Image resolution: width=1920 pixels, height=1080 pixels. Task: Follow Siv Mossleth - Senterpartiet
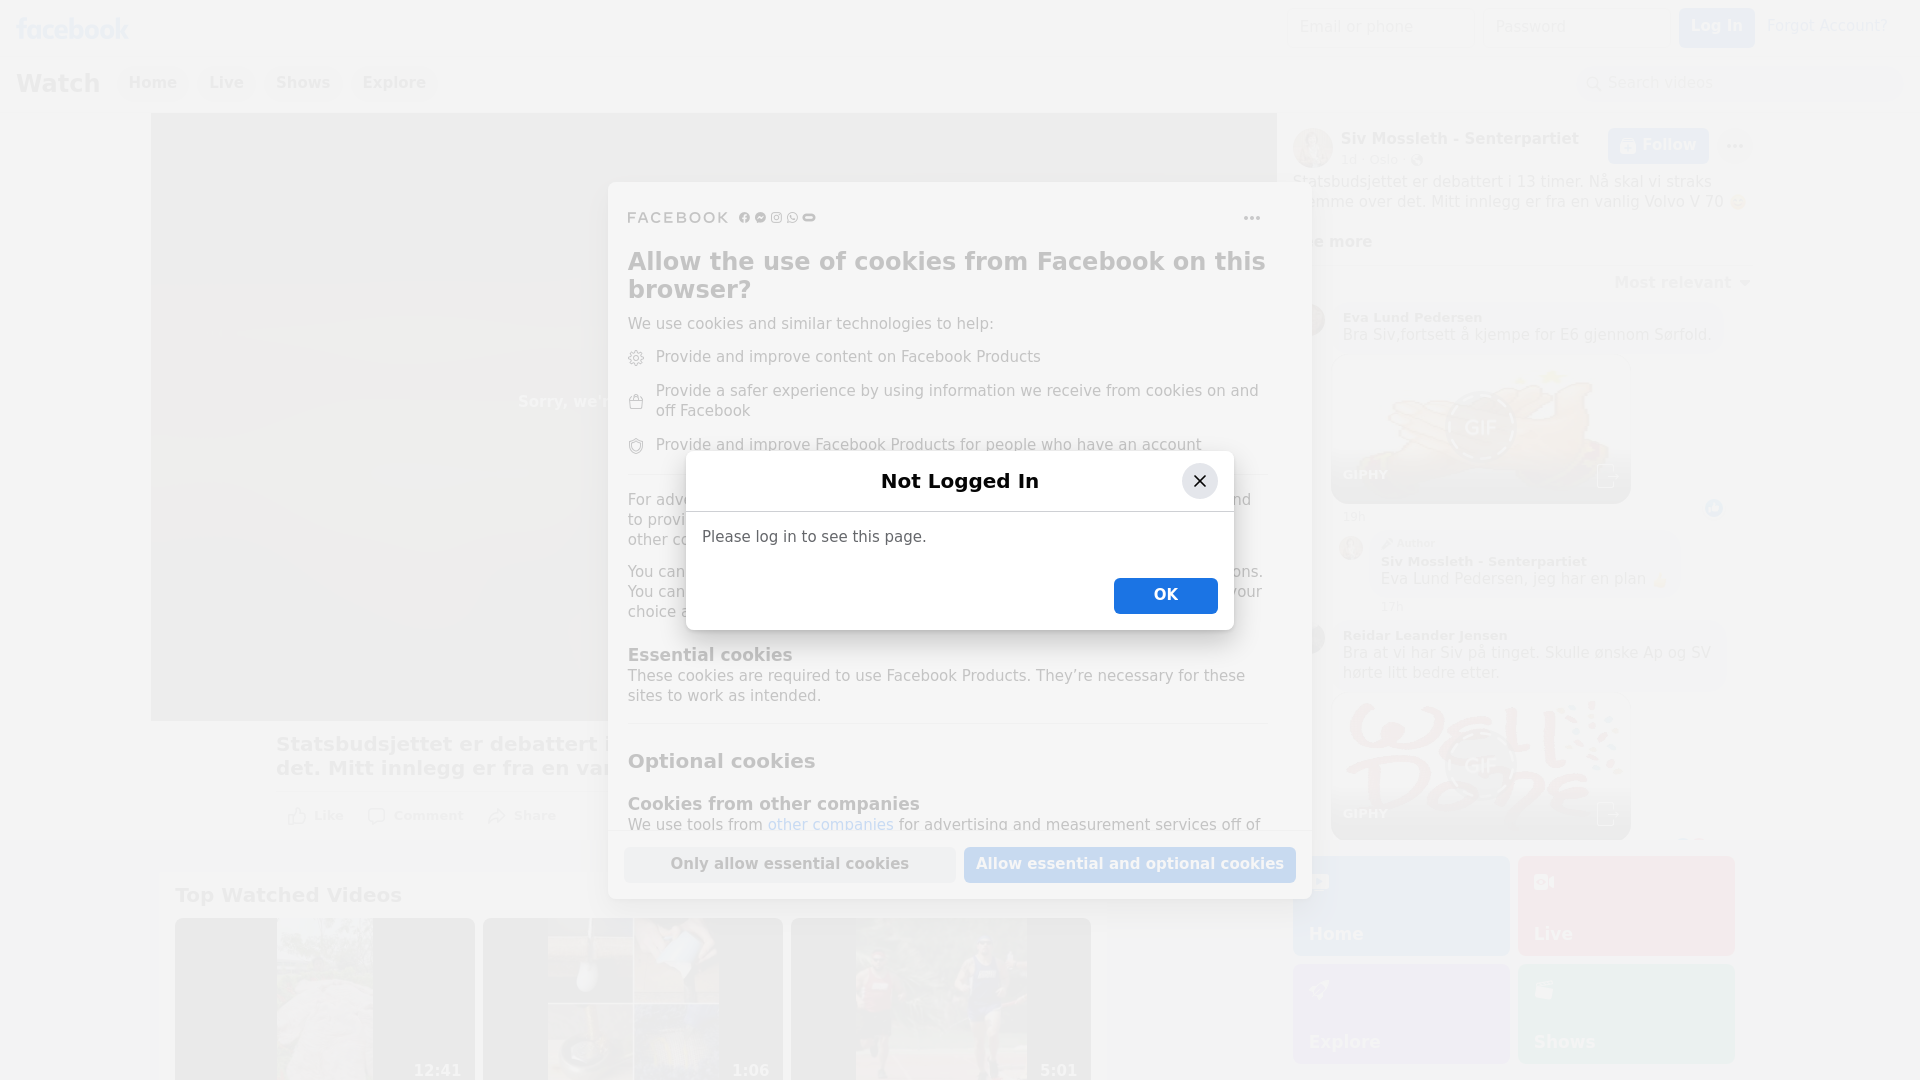click(x=1657, y=146)
